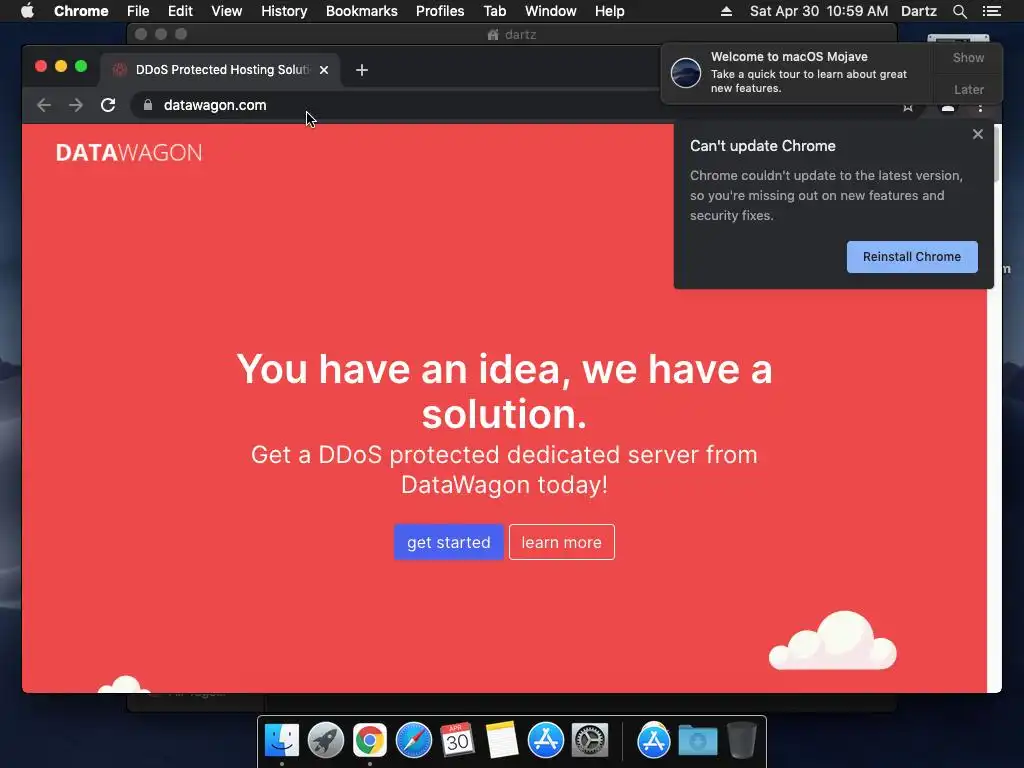Click the DATAWAGON logo
1024x768 pixels.
(x=129, y=153)
